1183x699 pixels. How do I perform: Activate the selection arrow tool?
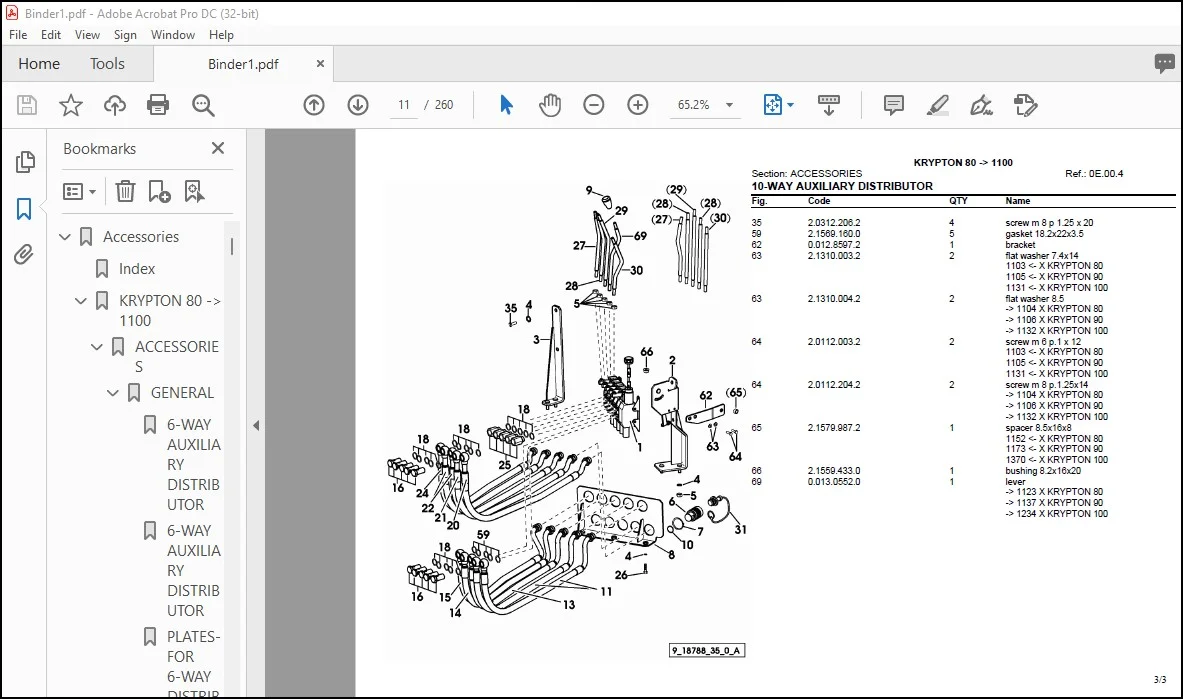click(x=506, y=105)
